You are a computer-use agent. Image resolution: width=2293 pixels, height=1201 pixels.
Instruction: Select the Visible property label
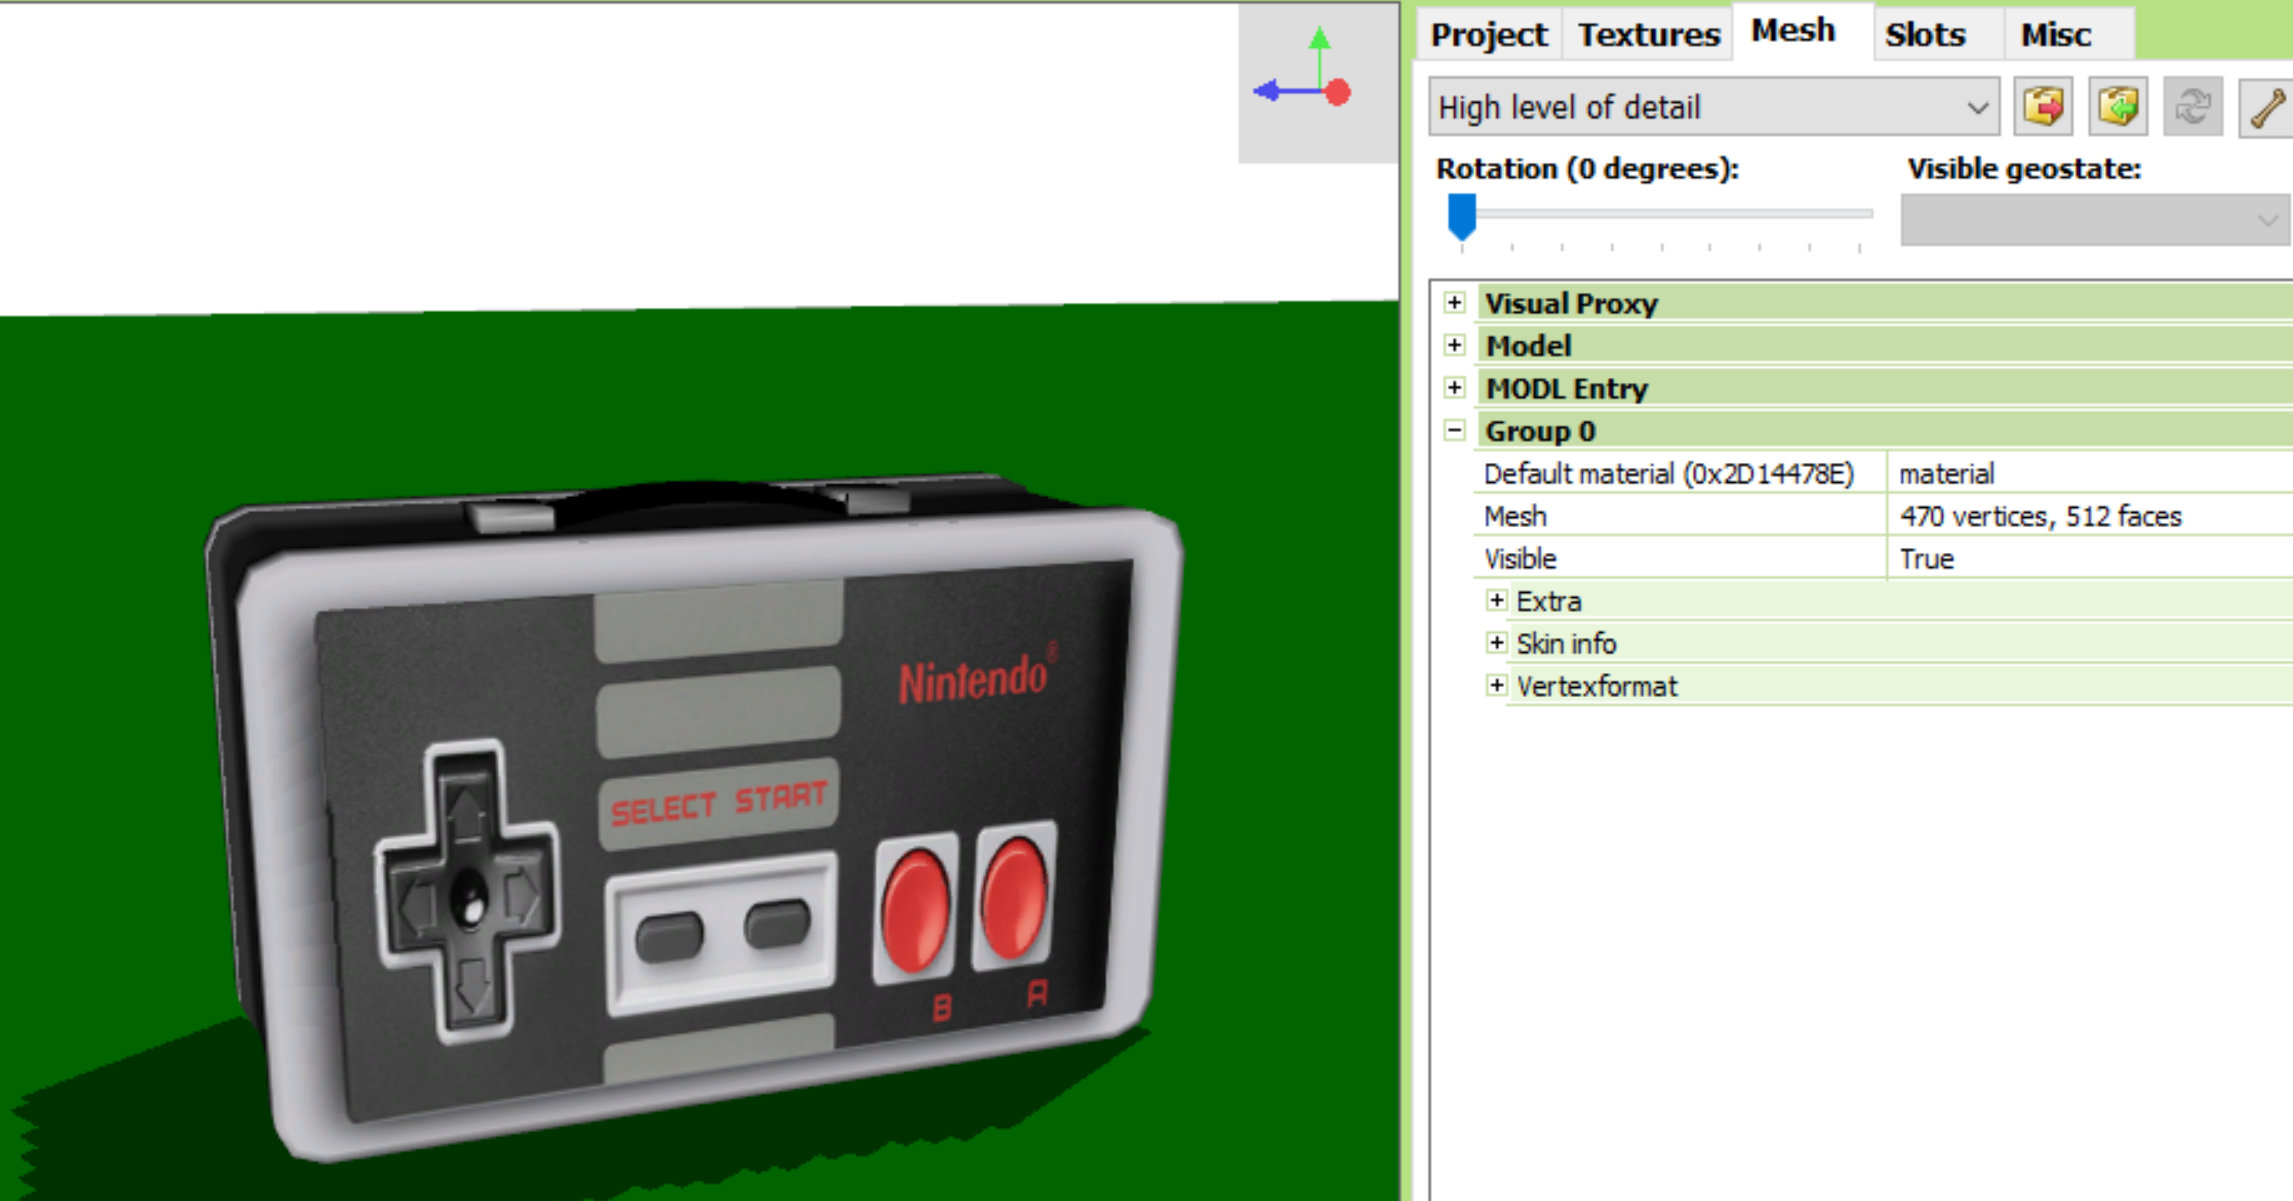[1520, 558]
